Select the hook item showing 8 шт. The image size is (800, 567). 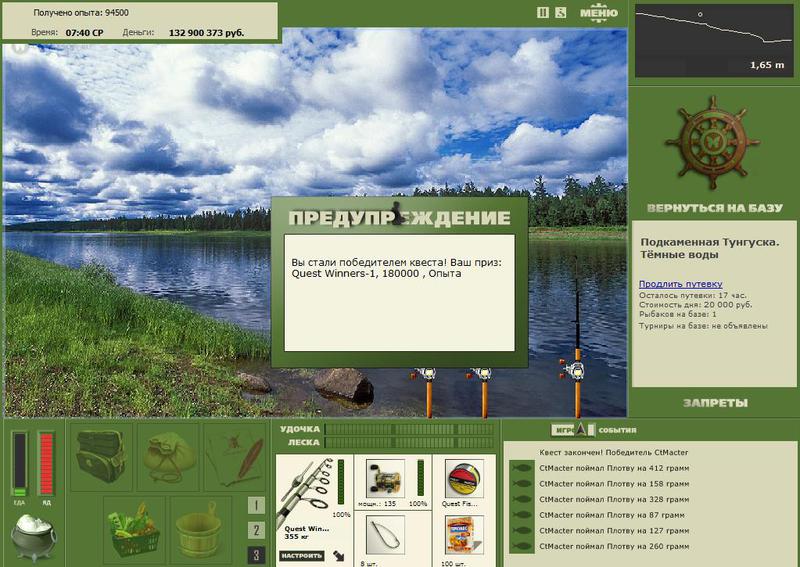[x=385, y=535]
